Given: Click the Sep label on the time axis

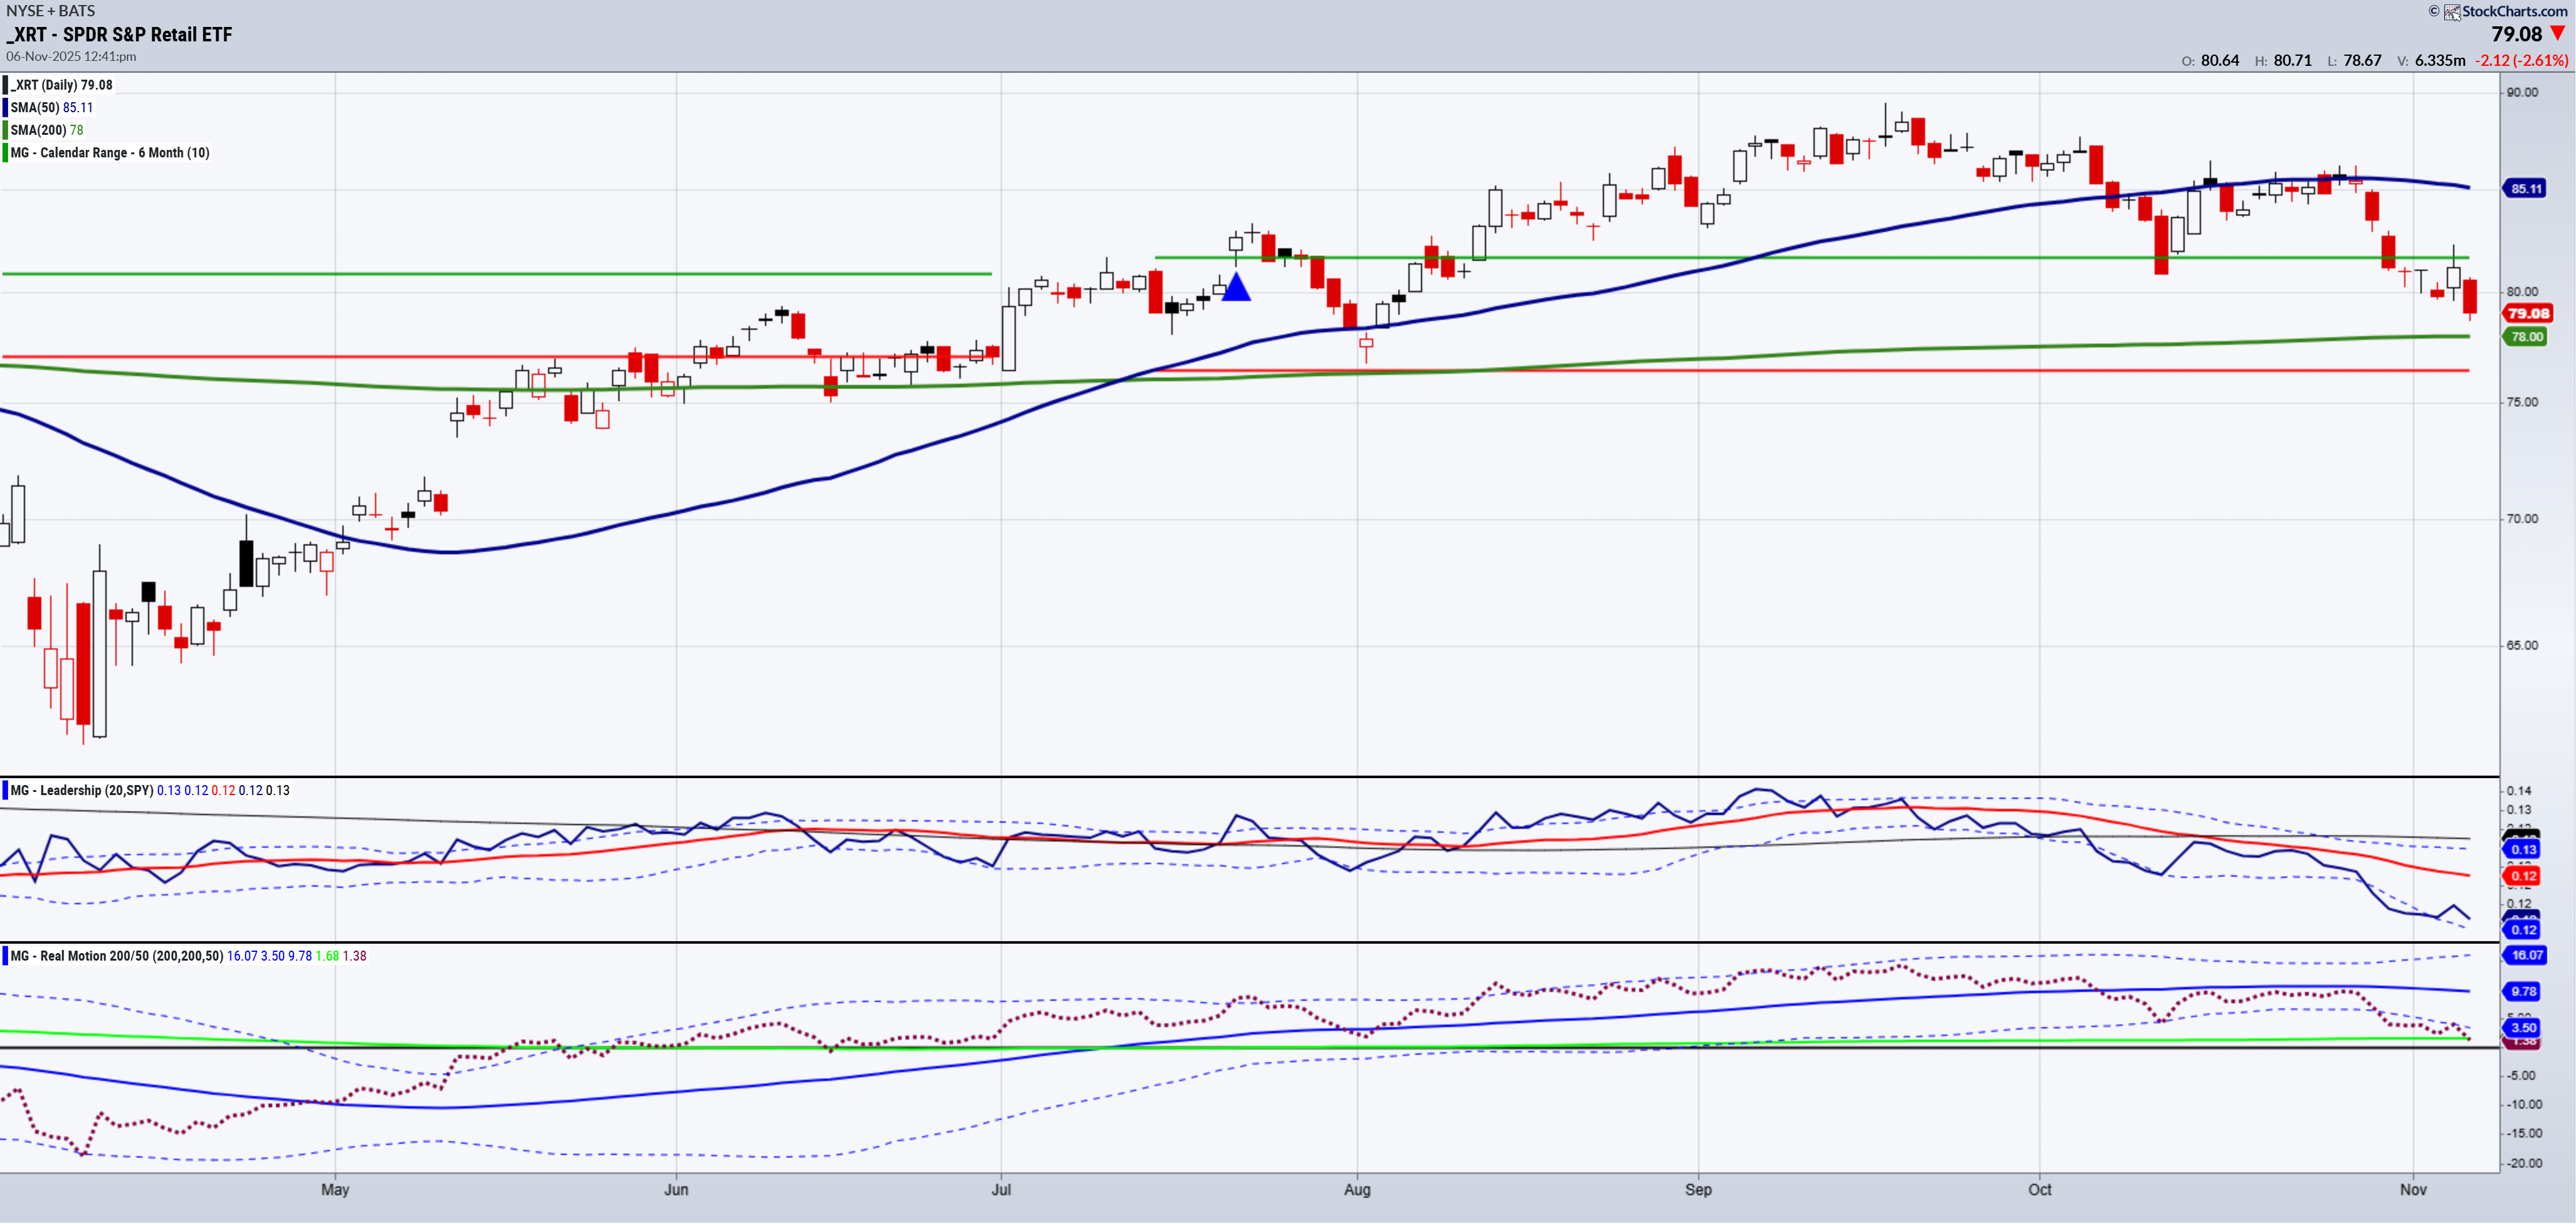Looking at the screenshot, I should (1698, 1190).
